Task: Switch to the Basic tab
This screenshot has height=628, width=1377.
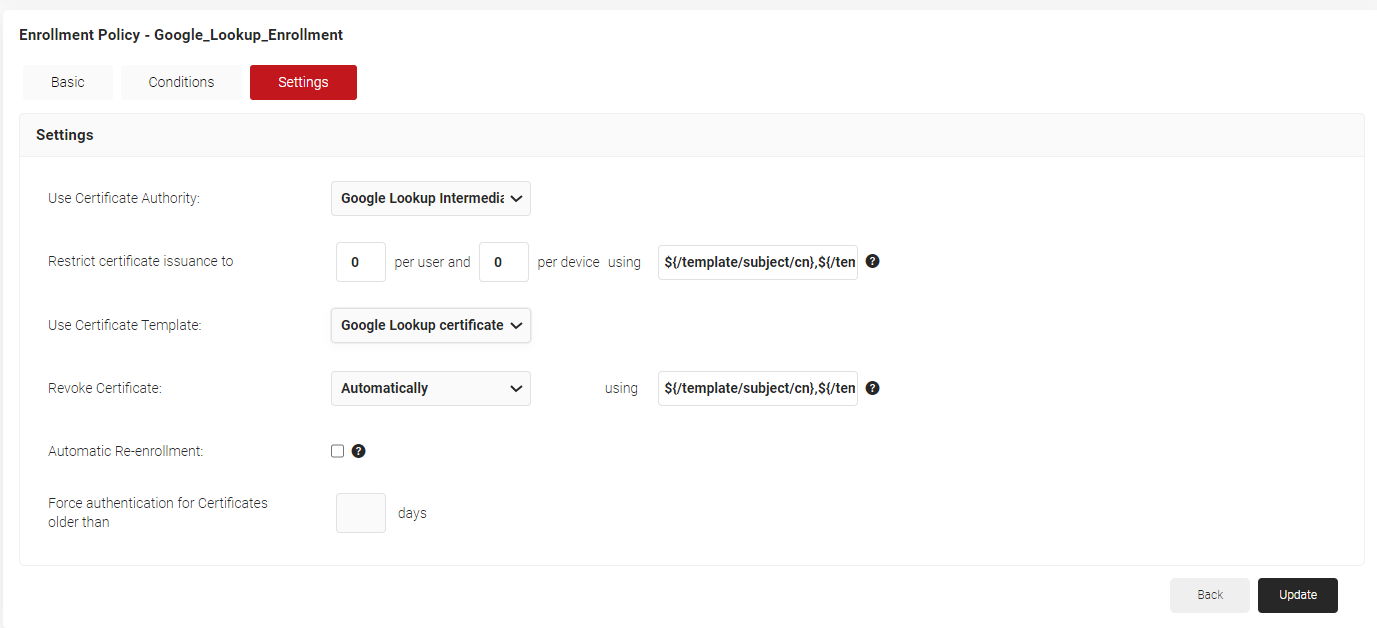Action: click(68, 82)
